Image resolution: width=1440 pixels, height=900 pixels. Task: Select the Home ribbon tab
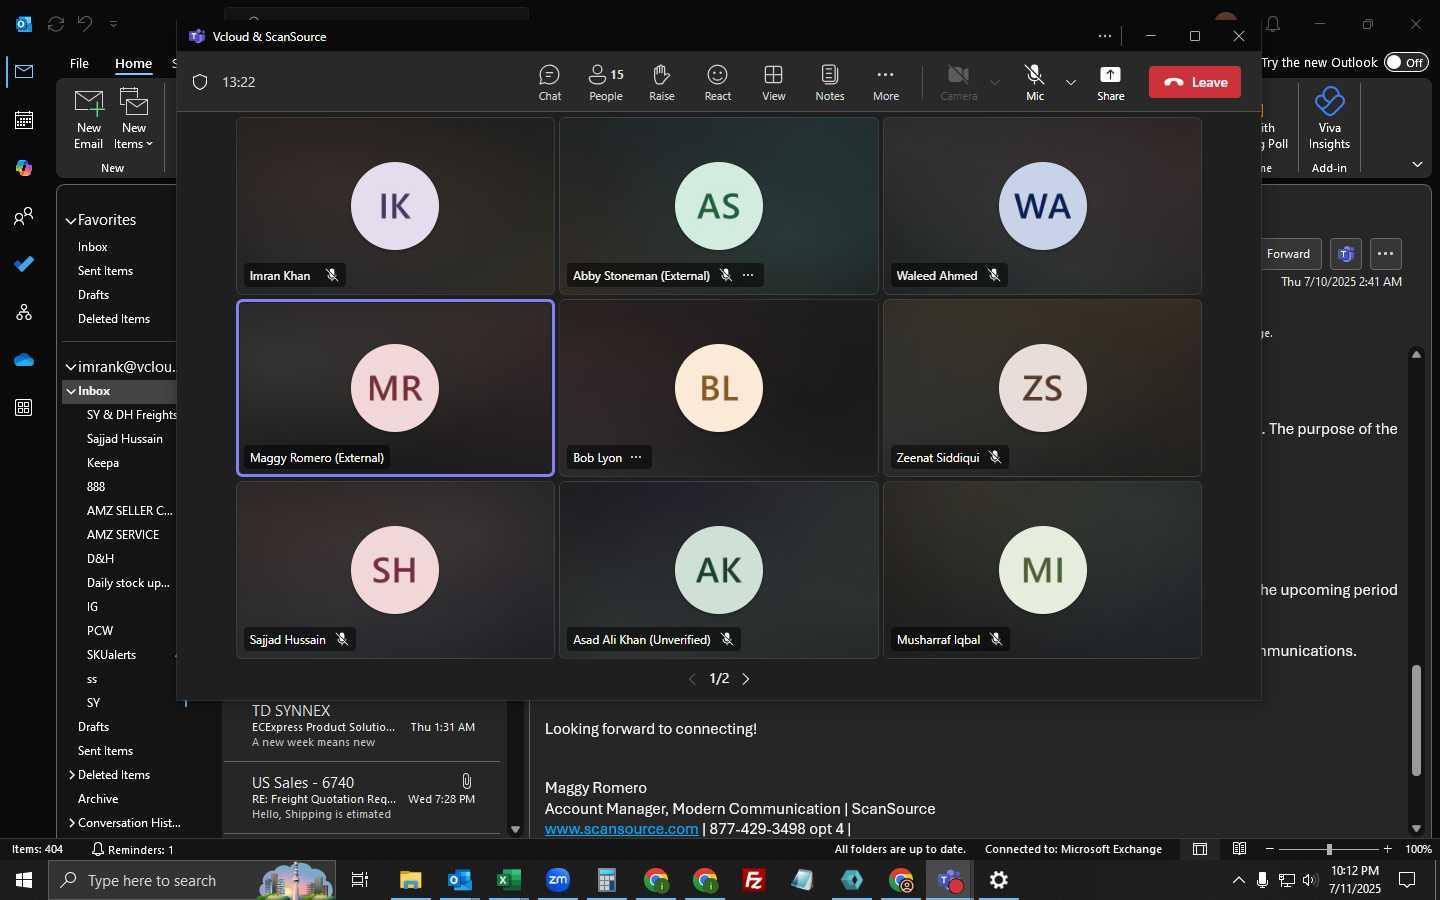point(133,63)
